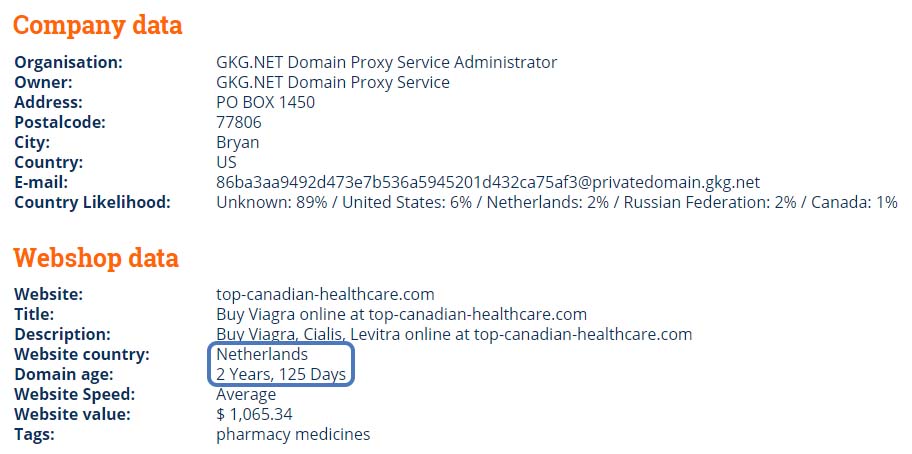Click the owner value GKG.NET Domain Proxy Service
Image resolution: width=912 pixels, height=454 pixels.
[333, 83]
